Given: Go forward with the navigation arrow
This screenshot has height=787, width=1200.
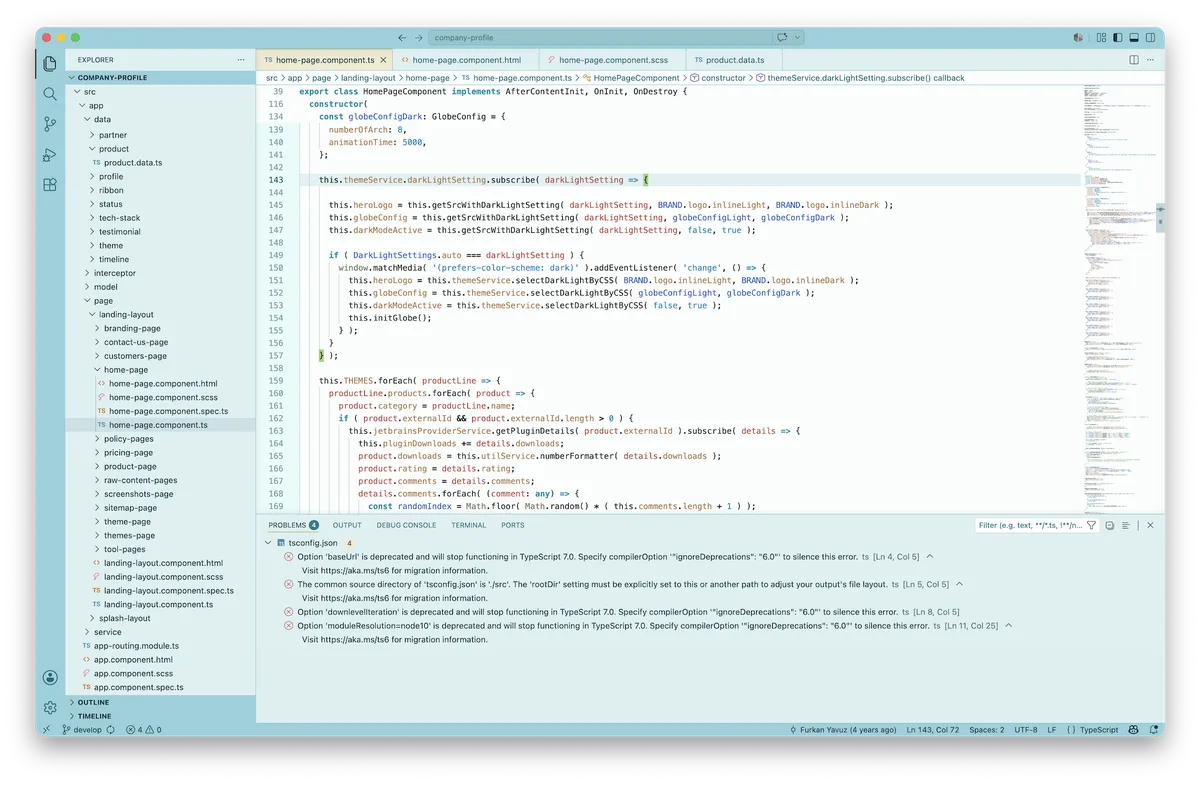Looking at the screenshot, I should pos(420,38).
